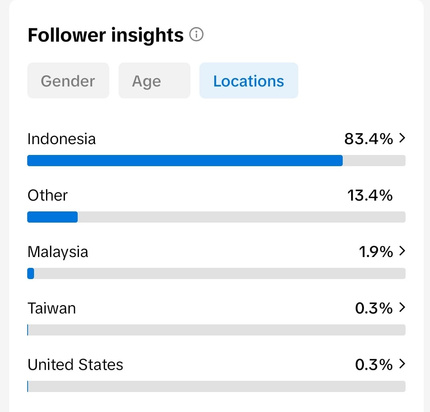Click the 13.4% value for Other
The width and height of the screenshot is (430, 412).
tap(370, 195)
